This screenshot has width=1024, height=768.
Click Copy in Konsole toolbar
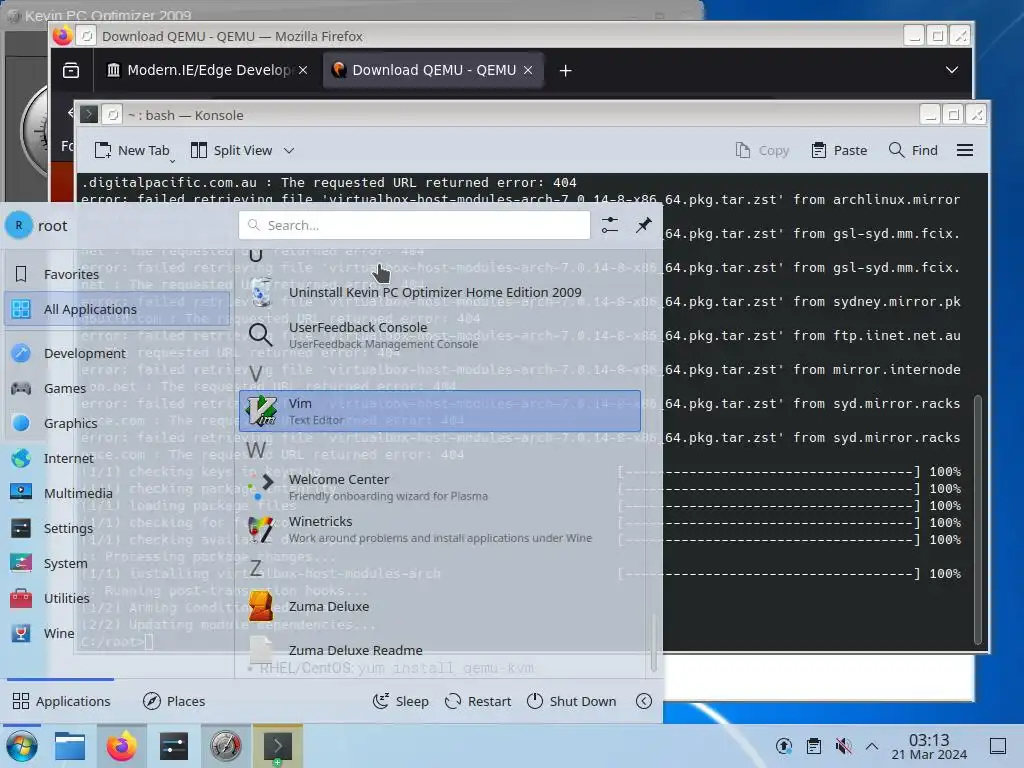click(762, 150)
